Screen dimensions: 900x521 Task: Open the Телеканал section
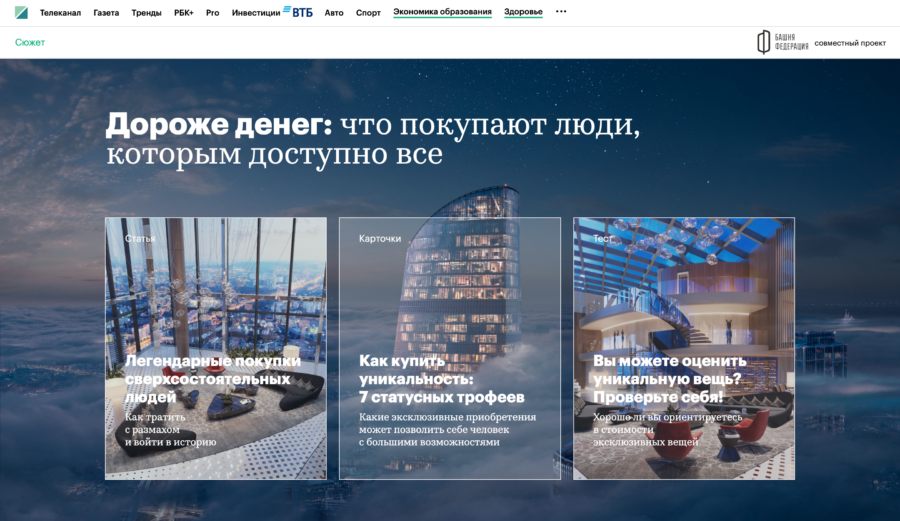60,13
